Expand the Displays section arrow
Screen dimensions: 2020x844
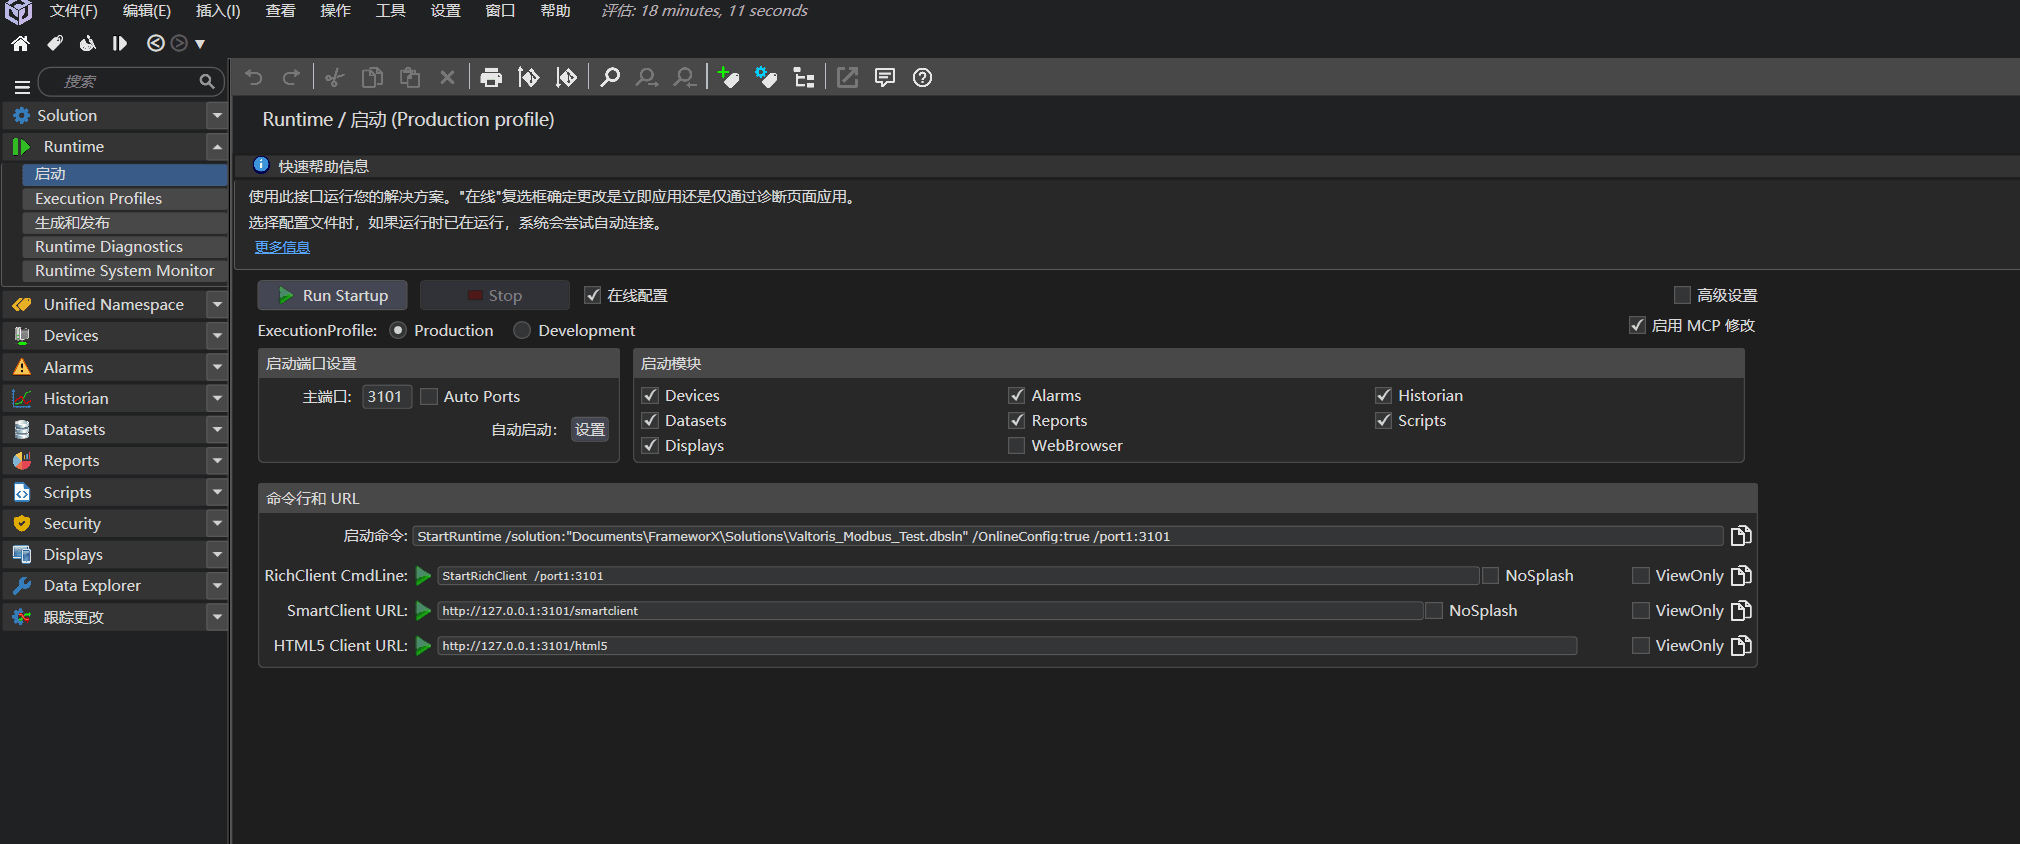coord(217,554)
